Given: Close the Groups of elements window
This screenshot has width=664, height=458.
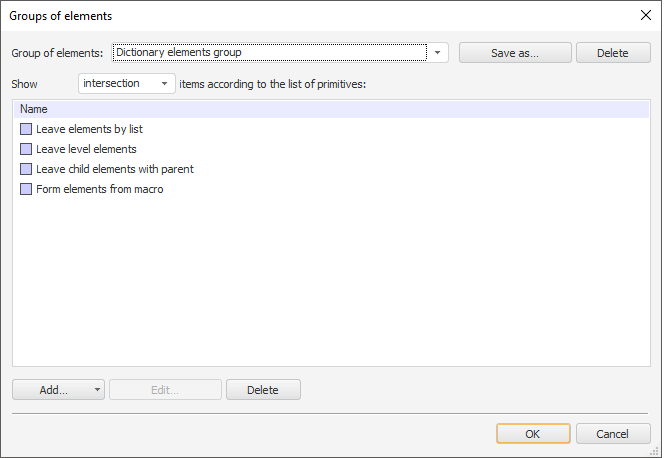Looking at the screenshot, I should click(645, 15).
